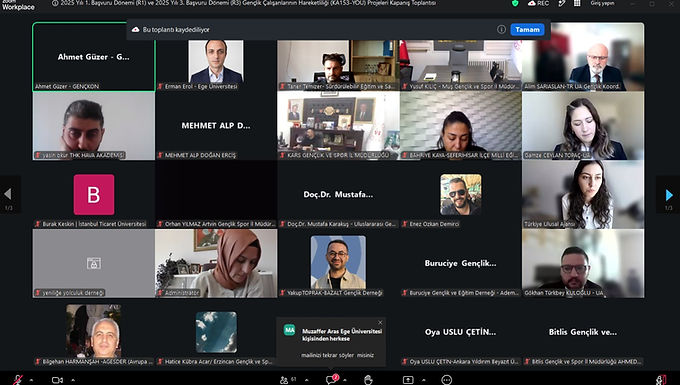Viewport: 680px width, 385px height.
Task: Click the raise hand reactions icon
Action: (368, 380)
